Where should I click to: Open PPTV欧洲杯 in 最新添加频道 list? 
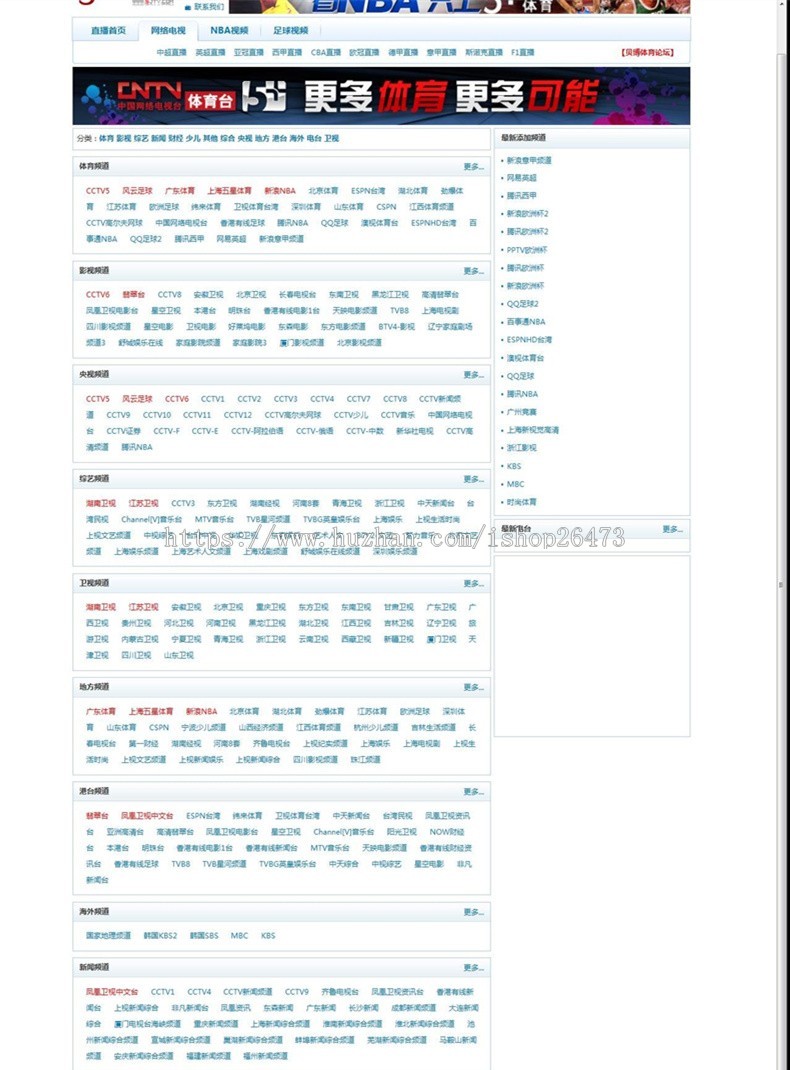click(527, 250)
